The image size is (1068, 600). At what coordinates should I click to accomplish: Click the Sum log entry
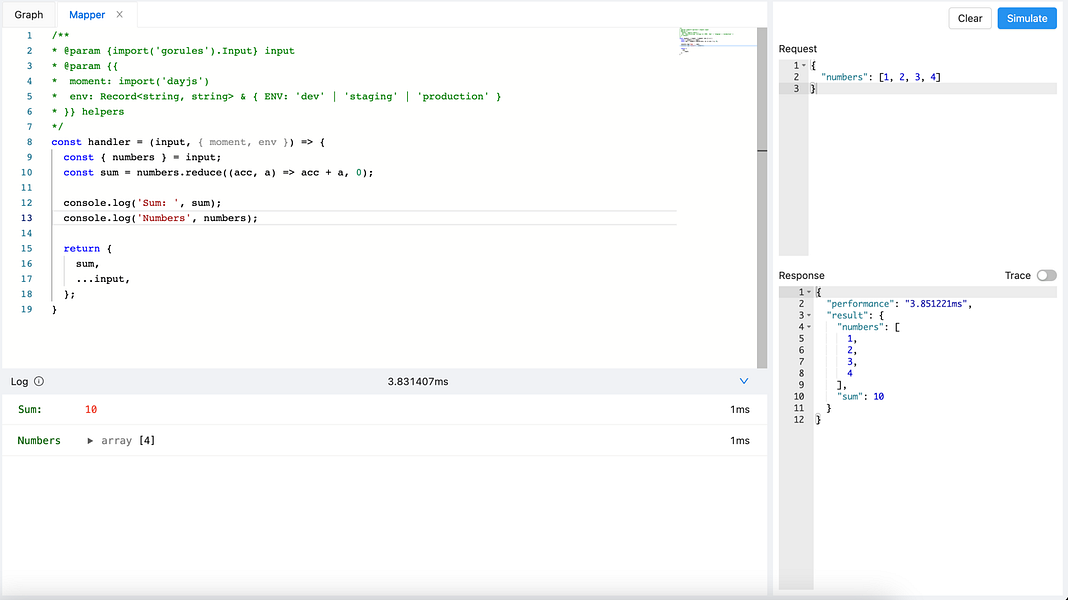click(x=29, y=409)
